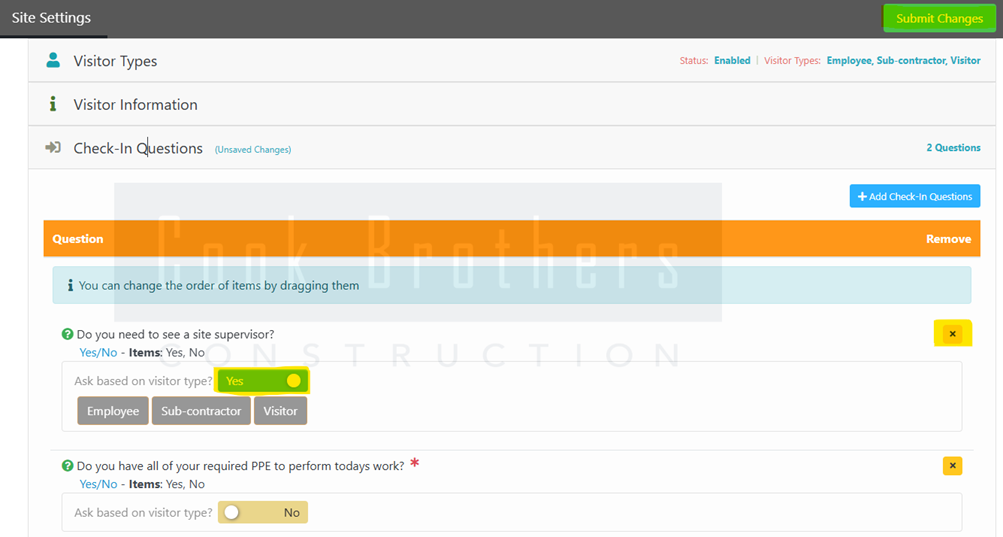Image resolution: width=1003 pixels, height=537 pixels.
Task: Click the Question column header
Action: 77,239
